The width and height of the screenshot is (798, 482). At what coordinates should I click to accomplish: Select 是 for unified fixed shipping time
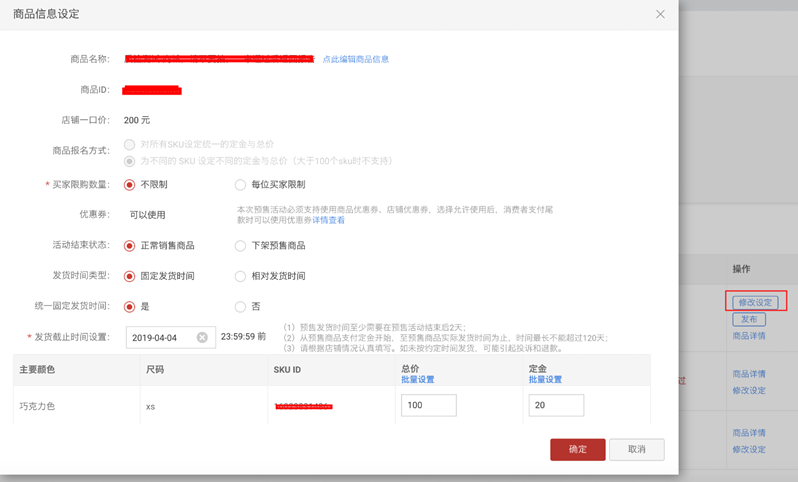129,307
